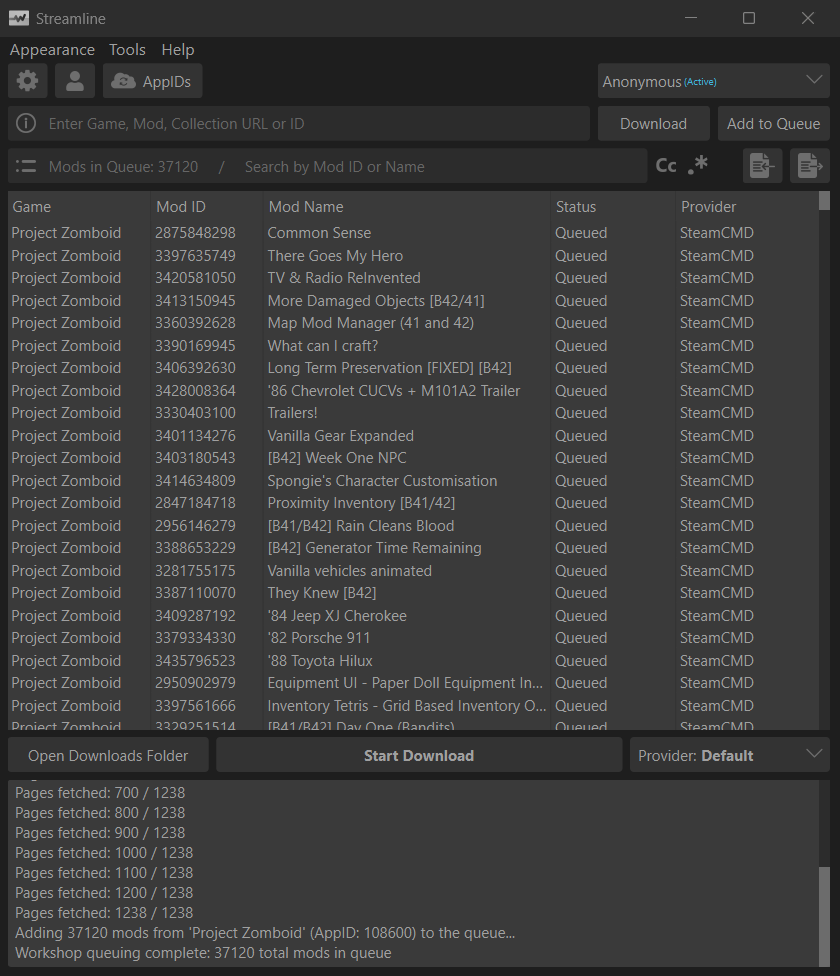Click the mod table scrollbar thumb
This screenshot has height=976, width=840.
click(x=824, y=201)
